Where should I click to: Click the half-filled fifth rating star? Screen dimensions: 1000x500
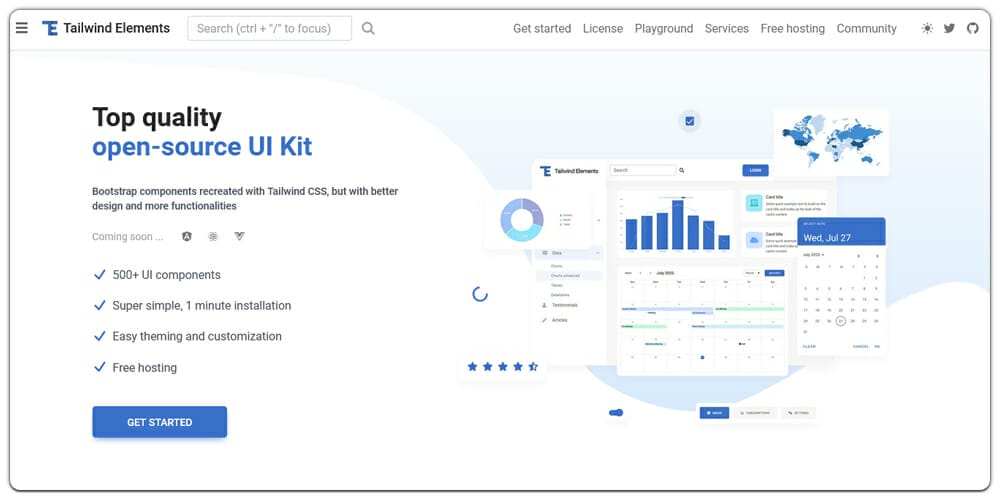(533, 367)
